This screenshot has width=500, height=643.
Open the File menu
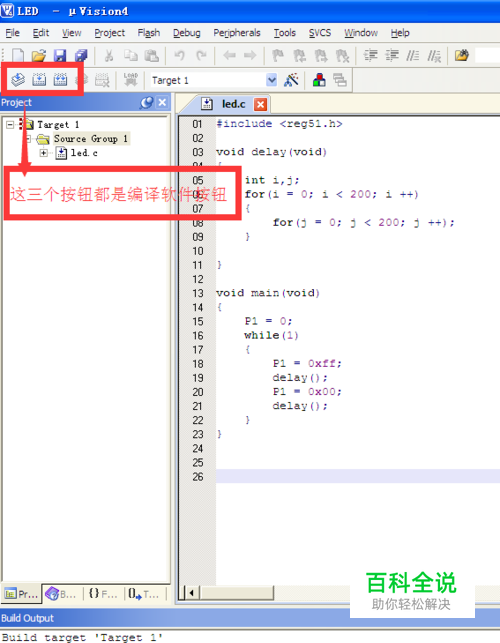click(x=12, y=33)
